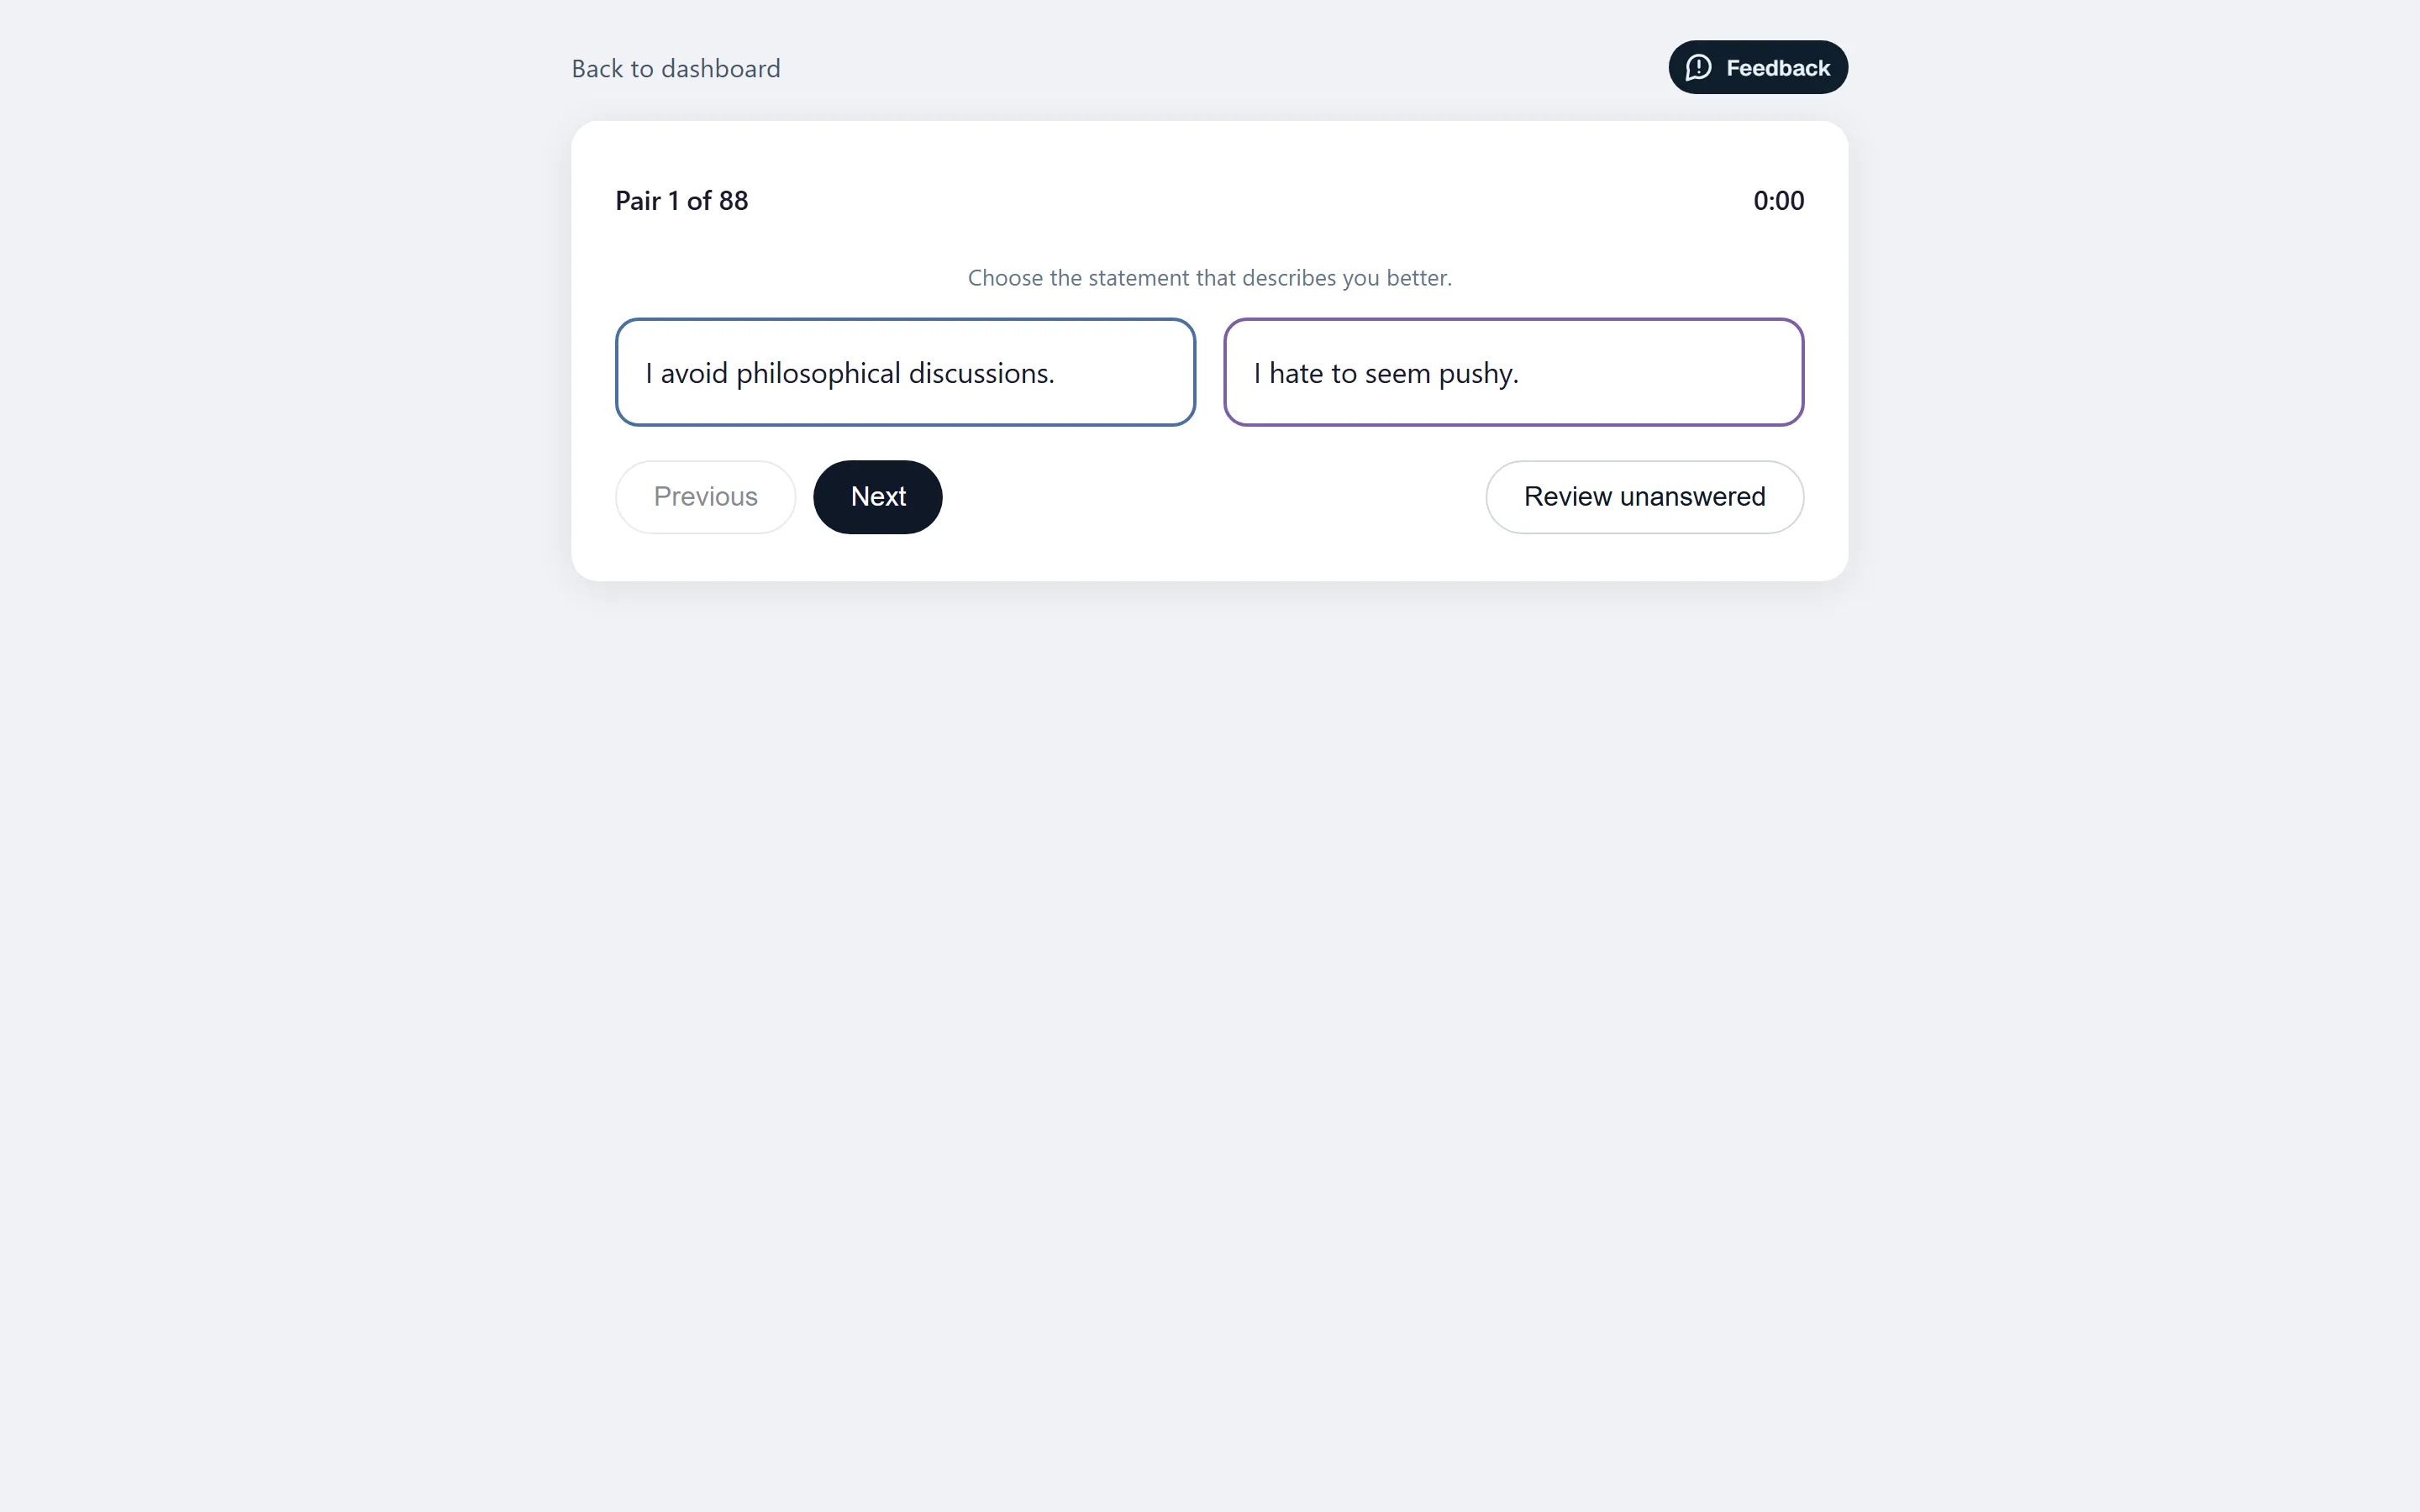Go back to dashboard link

(x=676, y=68)
